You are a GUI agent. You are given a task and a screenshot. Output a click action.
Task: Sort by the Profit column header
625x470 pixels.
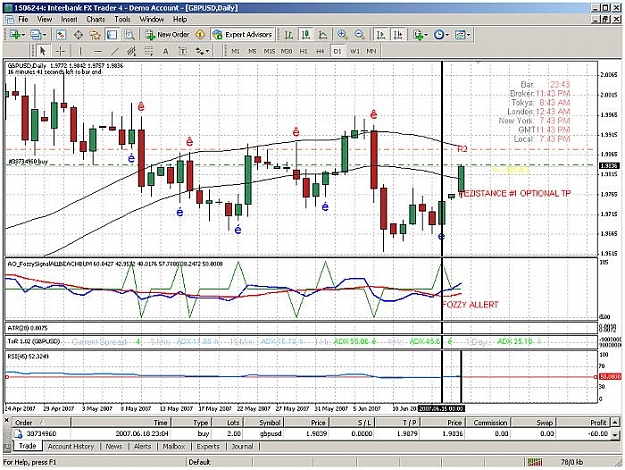coord(583,423)
